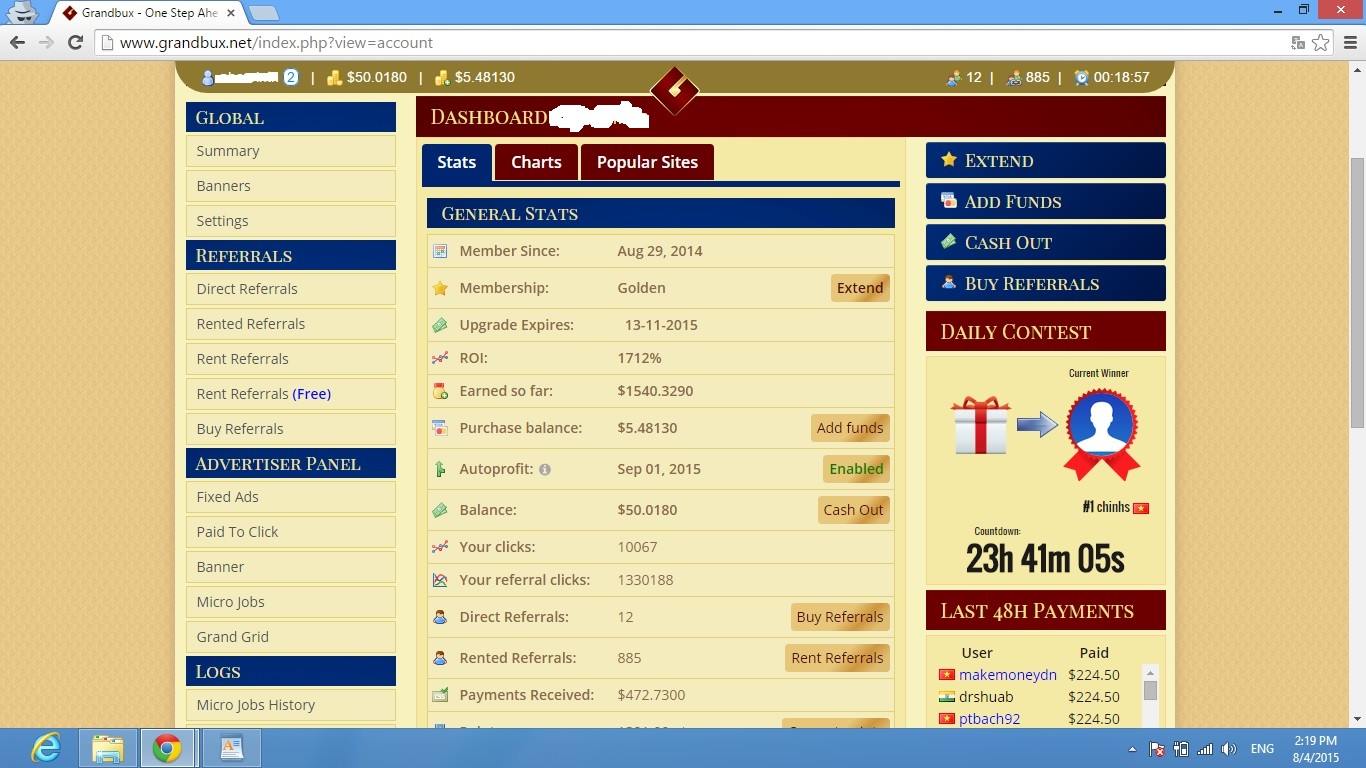The width and height of the screenshot is (1366, 768).
Task: Open user makemoneydn profile link
Action: point(1007,675)
